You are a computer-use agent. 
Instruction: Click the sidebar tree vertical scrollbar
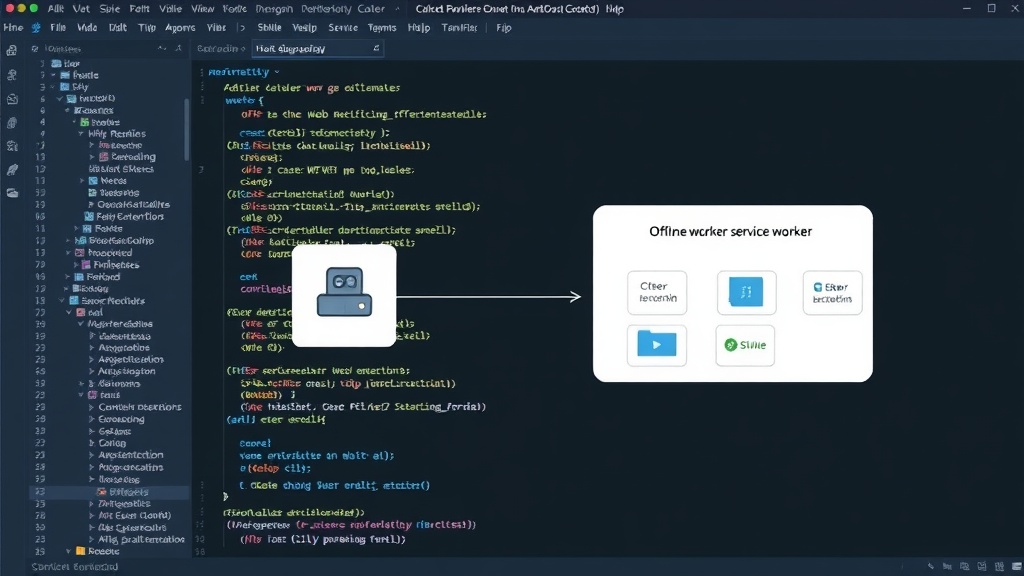click(x=187, y=129)
